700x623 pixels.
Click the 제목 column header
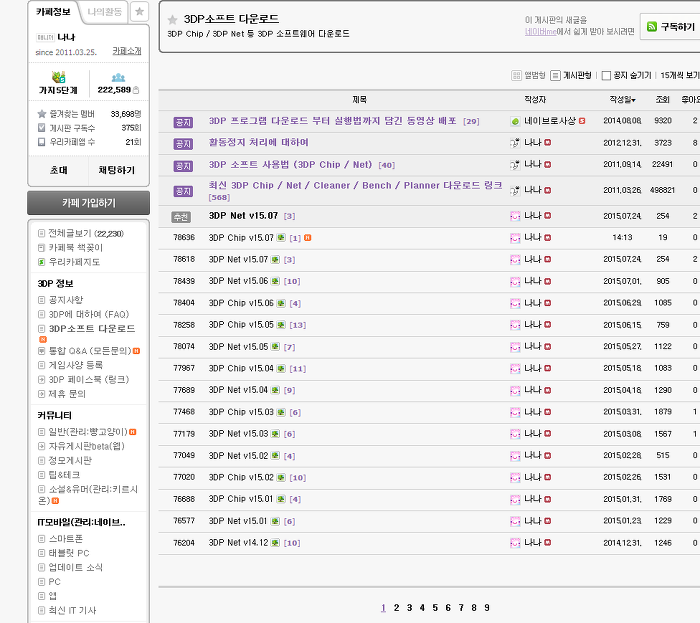pos(359,100)
